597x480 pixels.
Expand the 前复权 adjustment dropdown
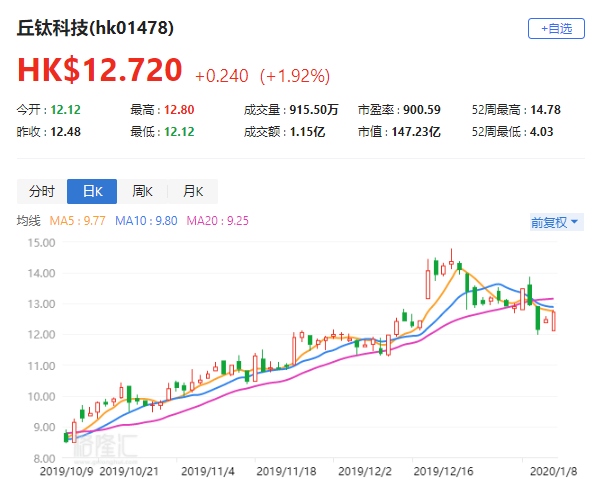[557, 222]
